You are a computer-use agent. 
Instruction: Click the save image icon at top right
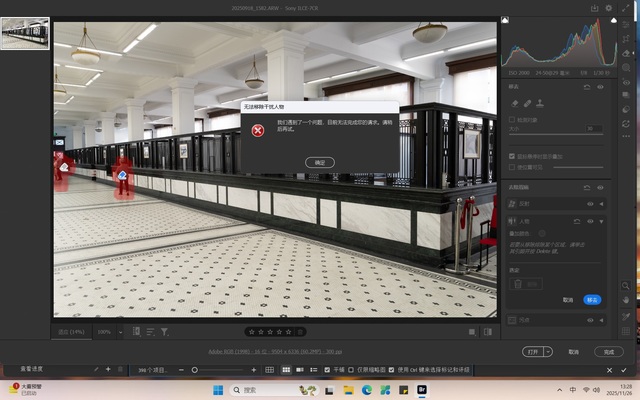594,8
